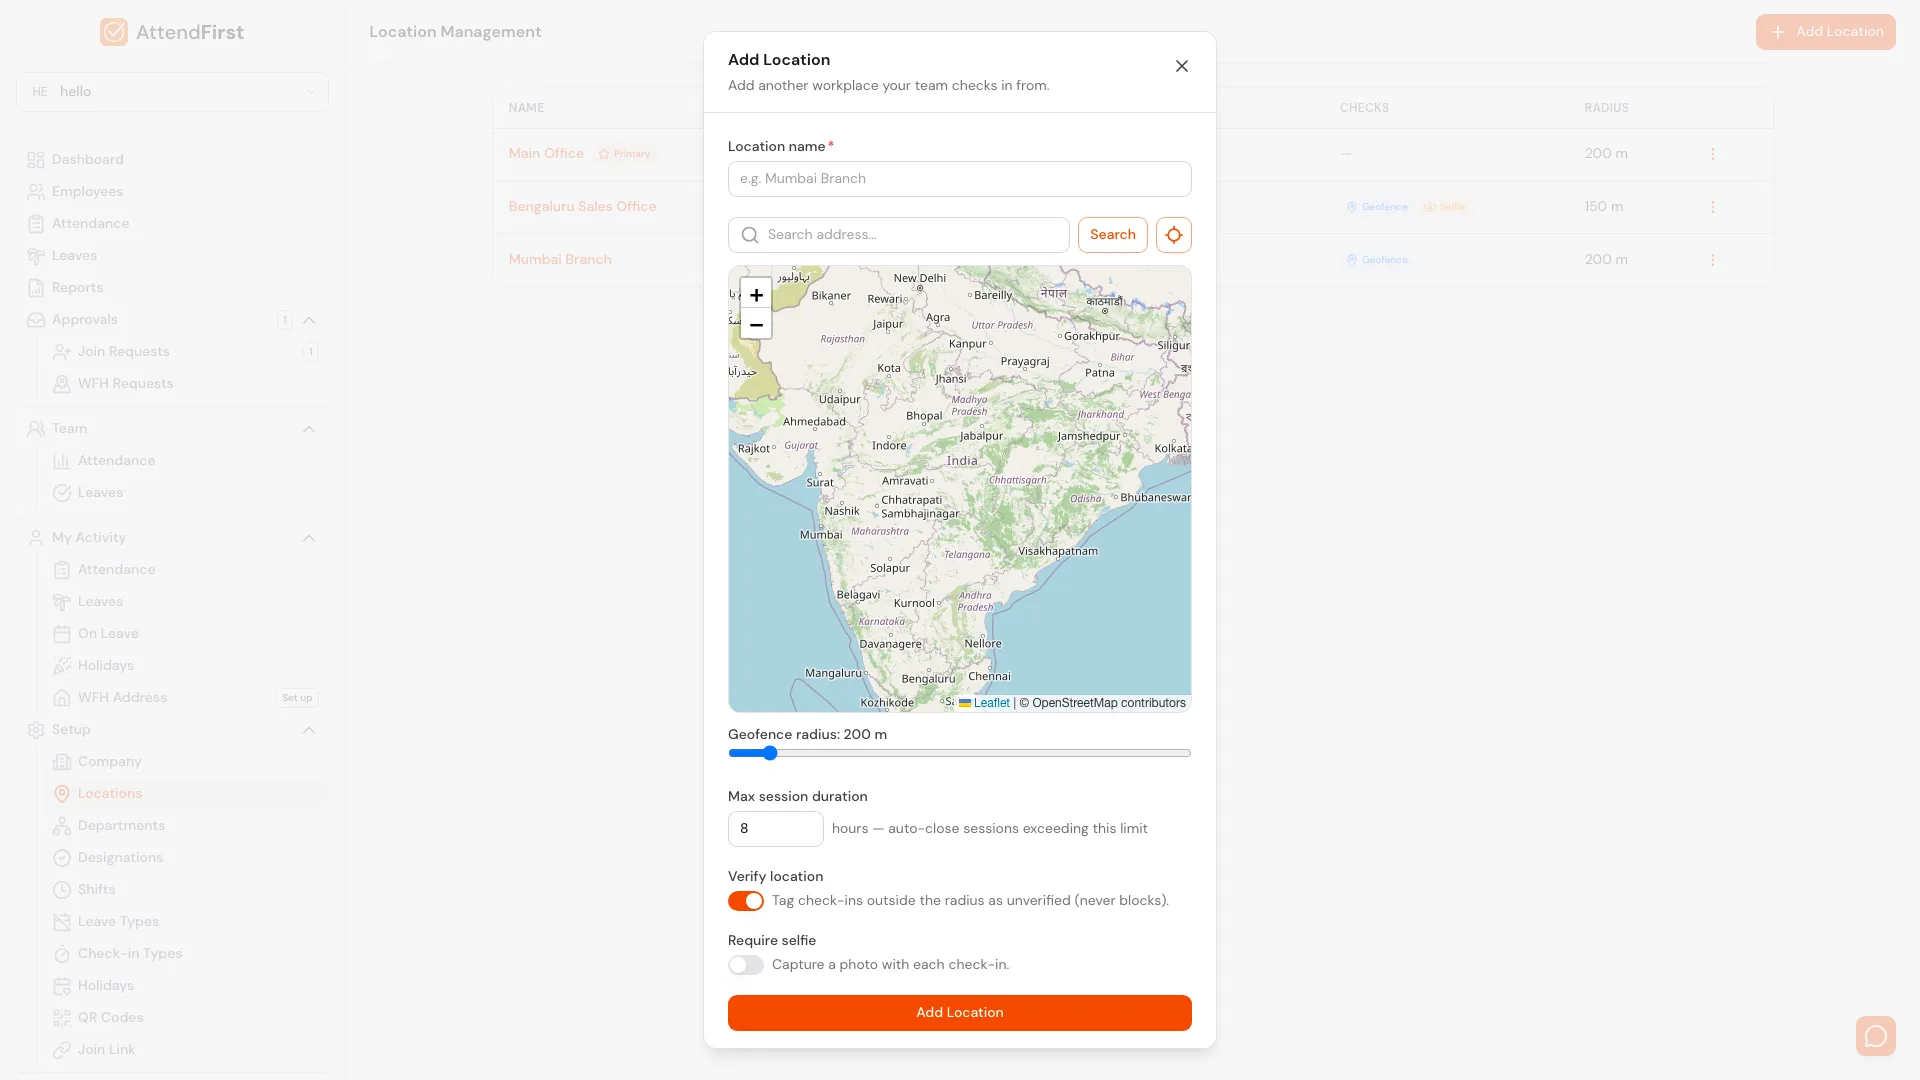Screen dimensions: 1920x1080
Task: Close the Add Location dialog
Action: coord(1182,66)
